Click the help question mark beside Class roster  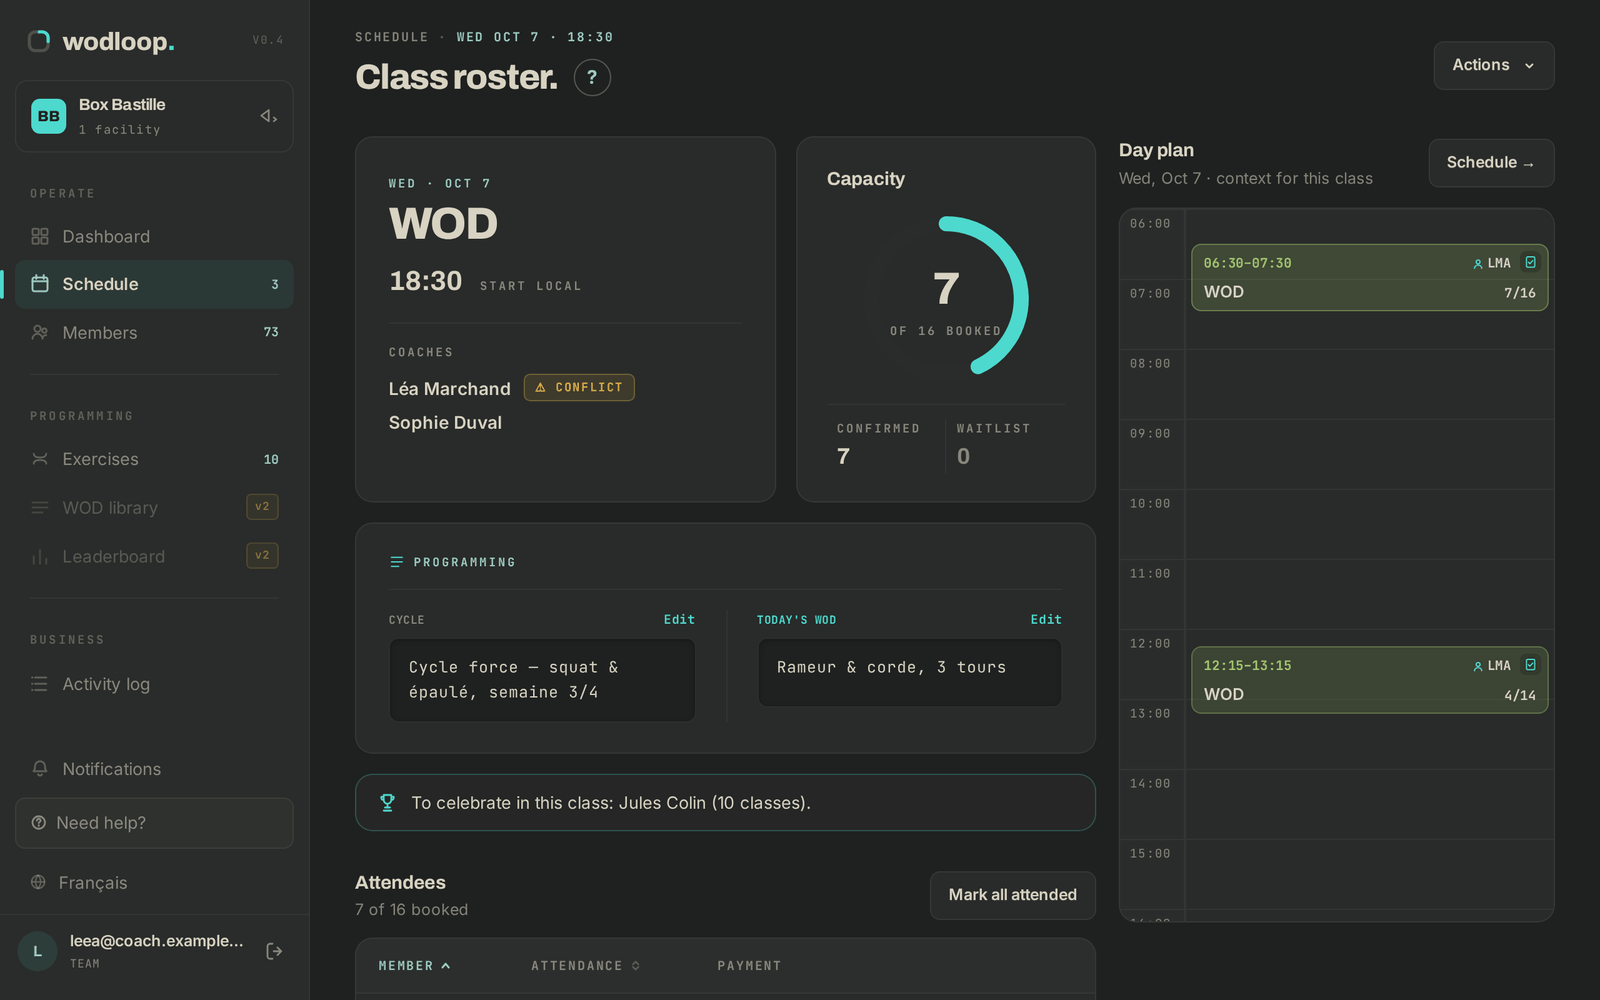[592, 77]
